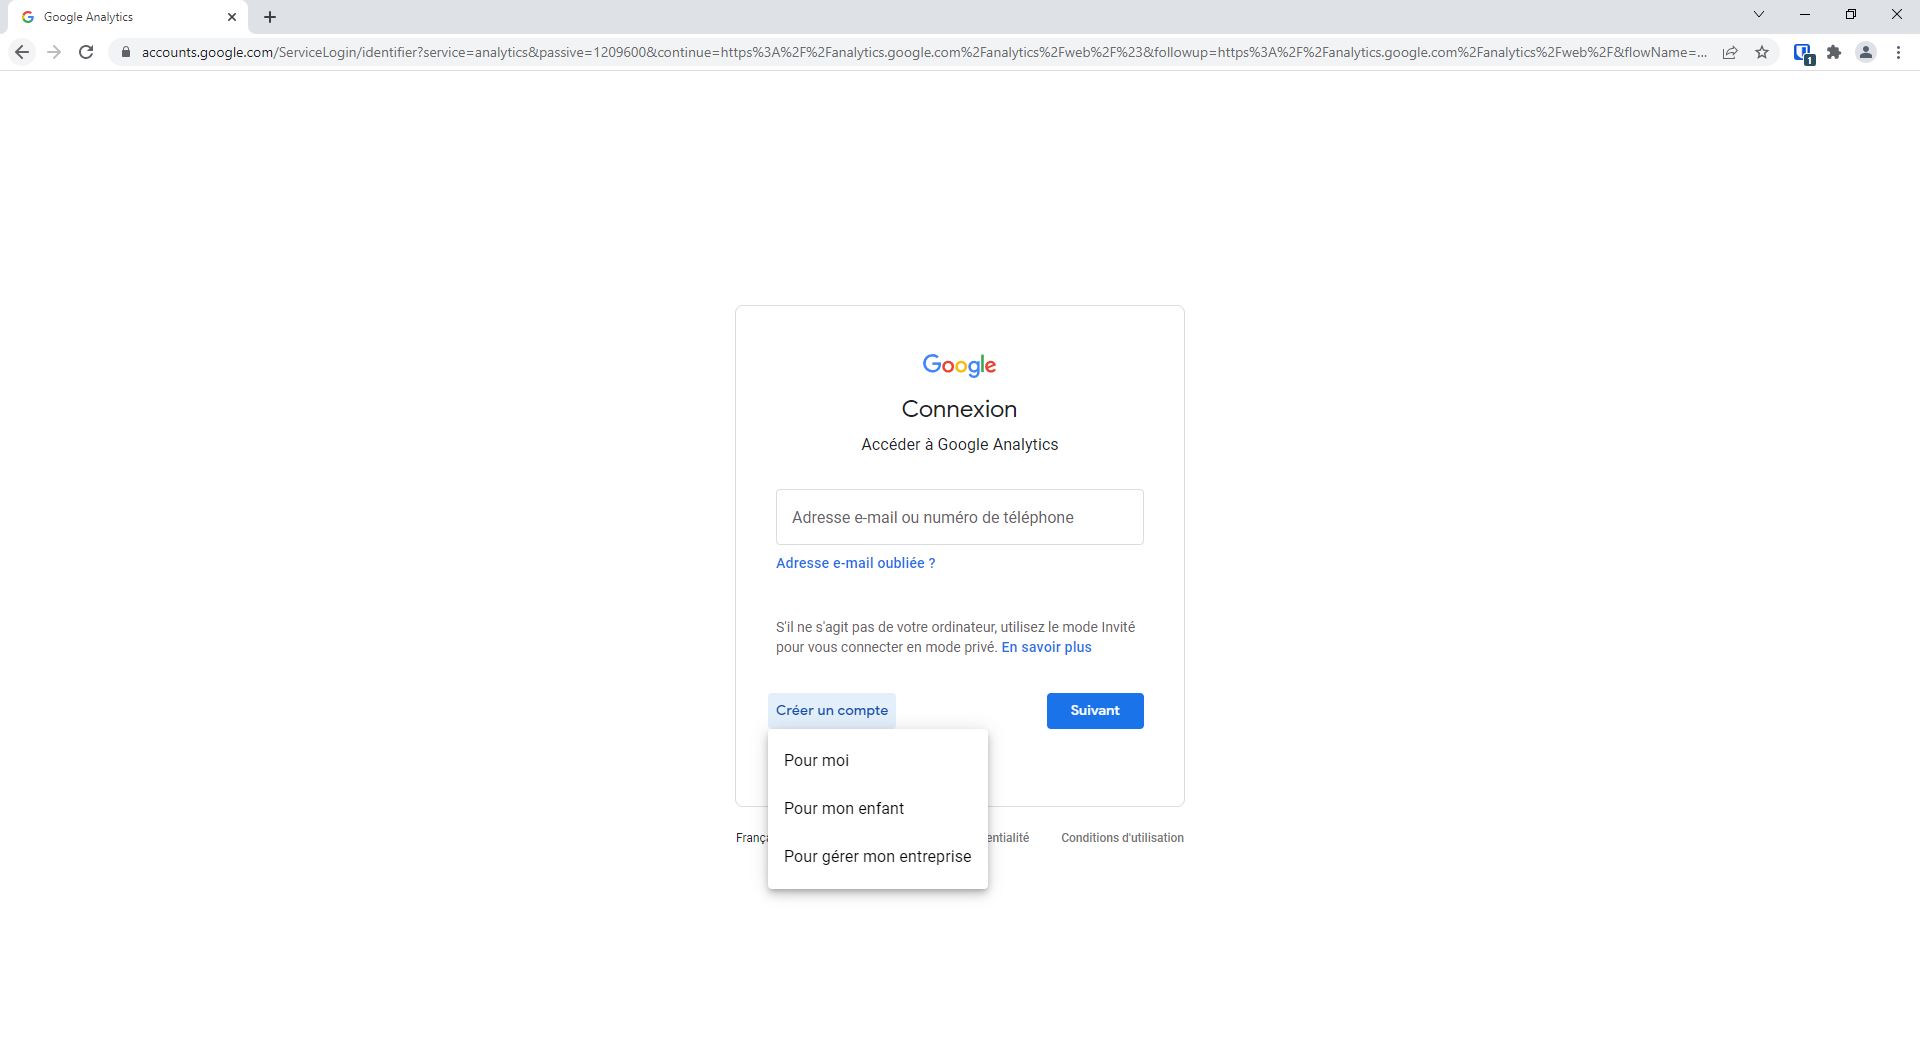Pick Pour gérer mon entreprise
Viewport: 1920px width, 1040px height.
(878, 857)
